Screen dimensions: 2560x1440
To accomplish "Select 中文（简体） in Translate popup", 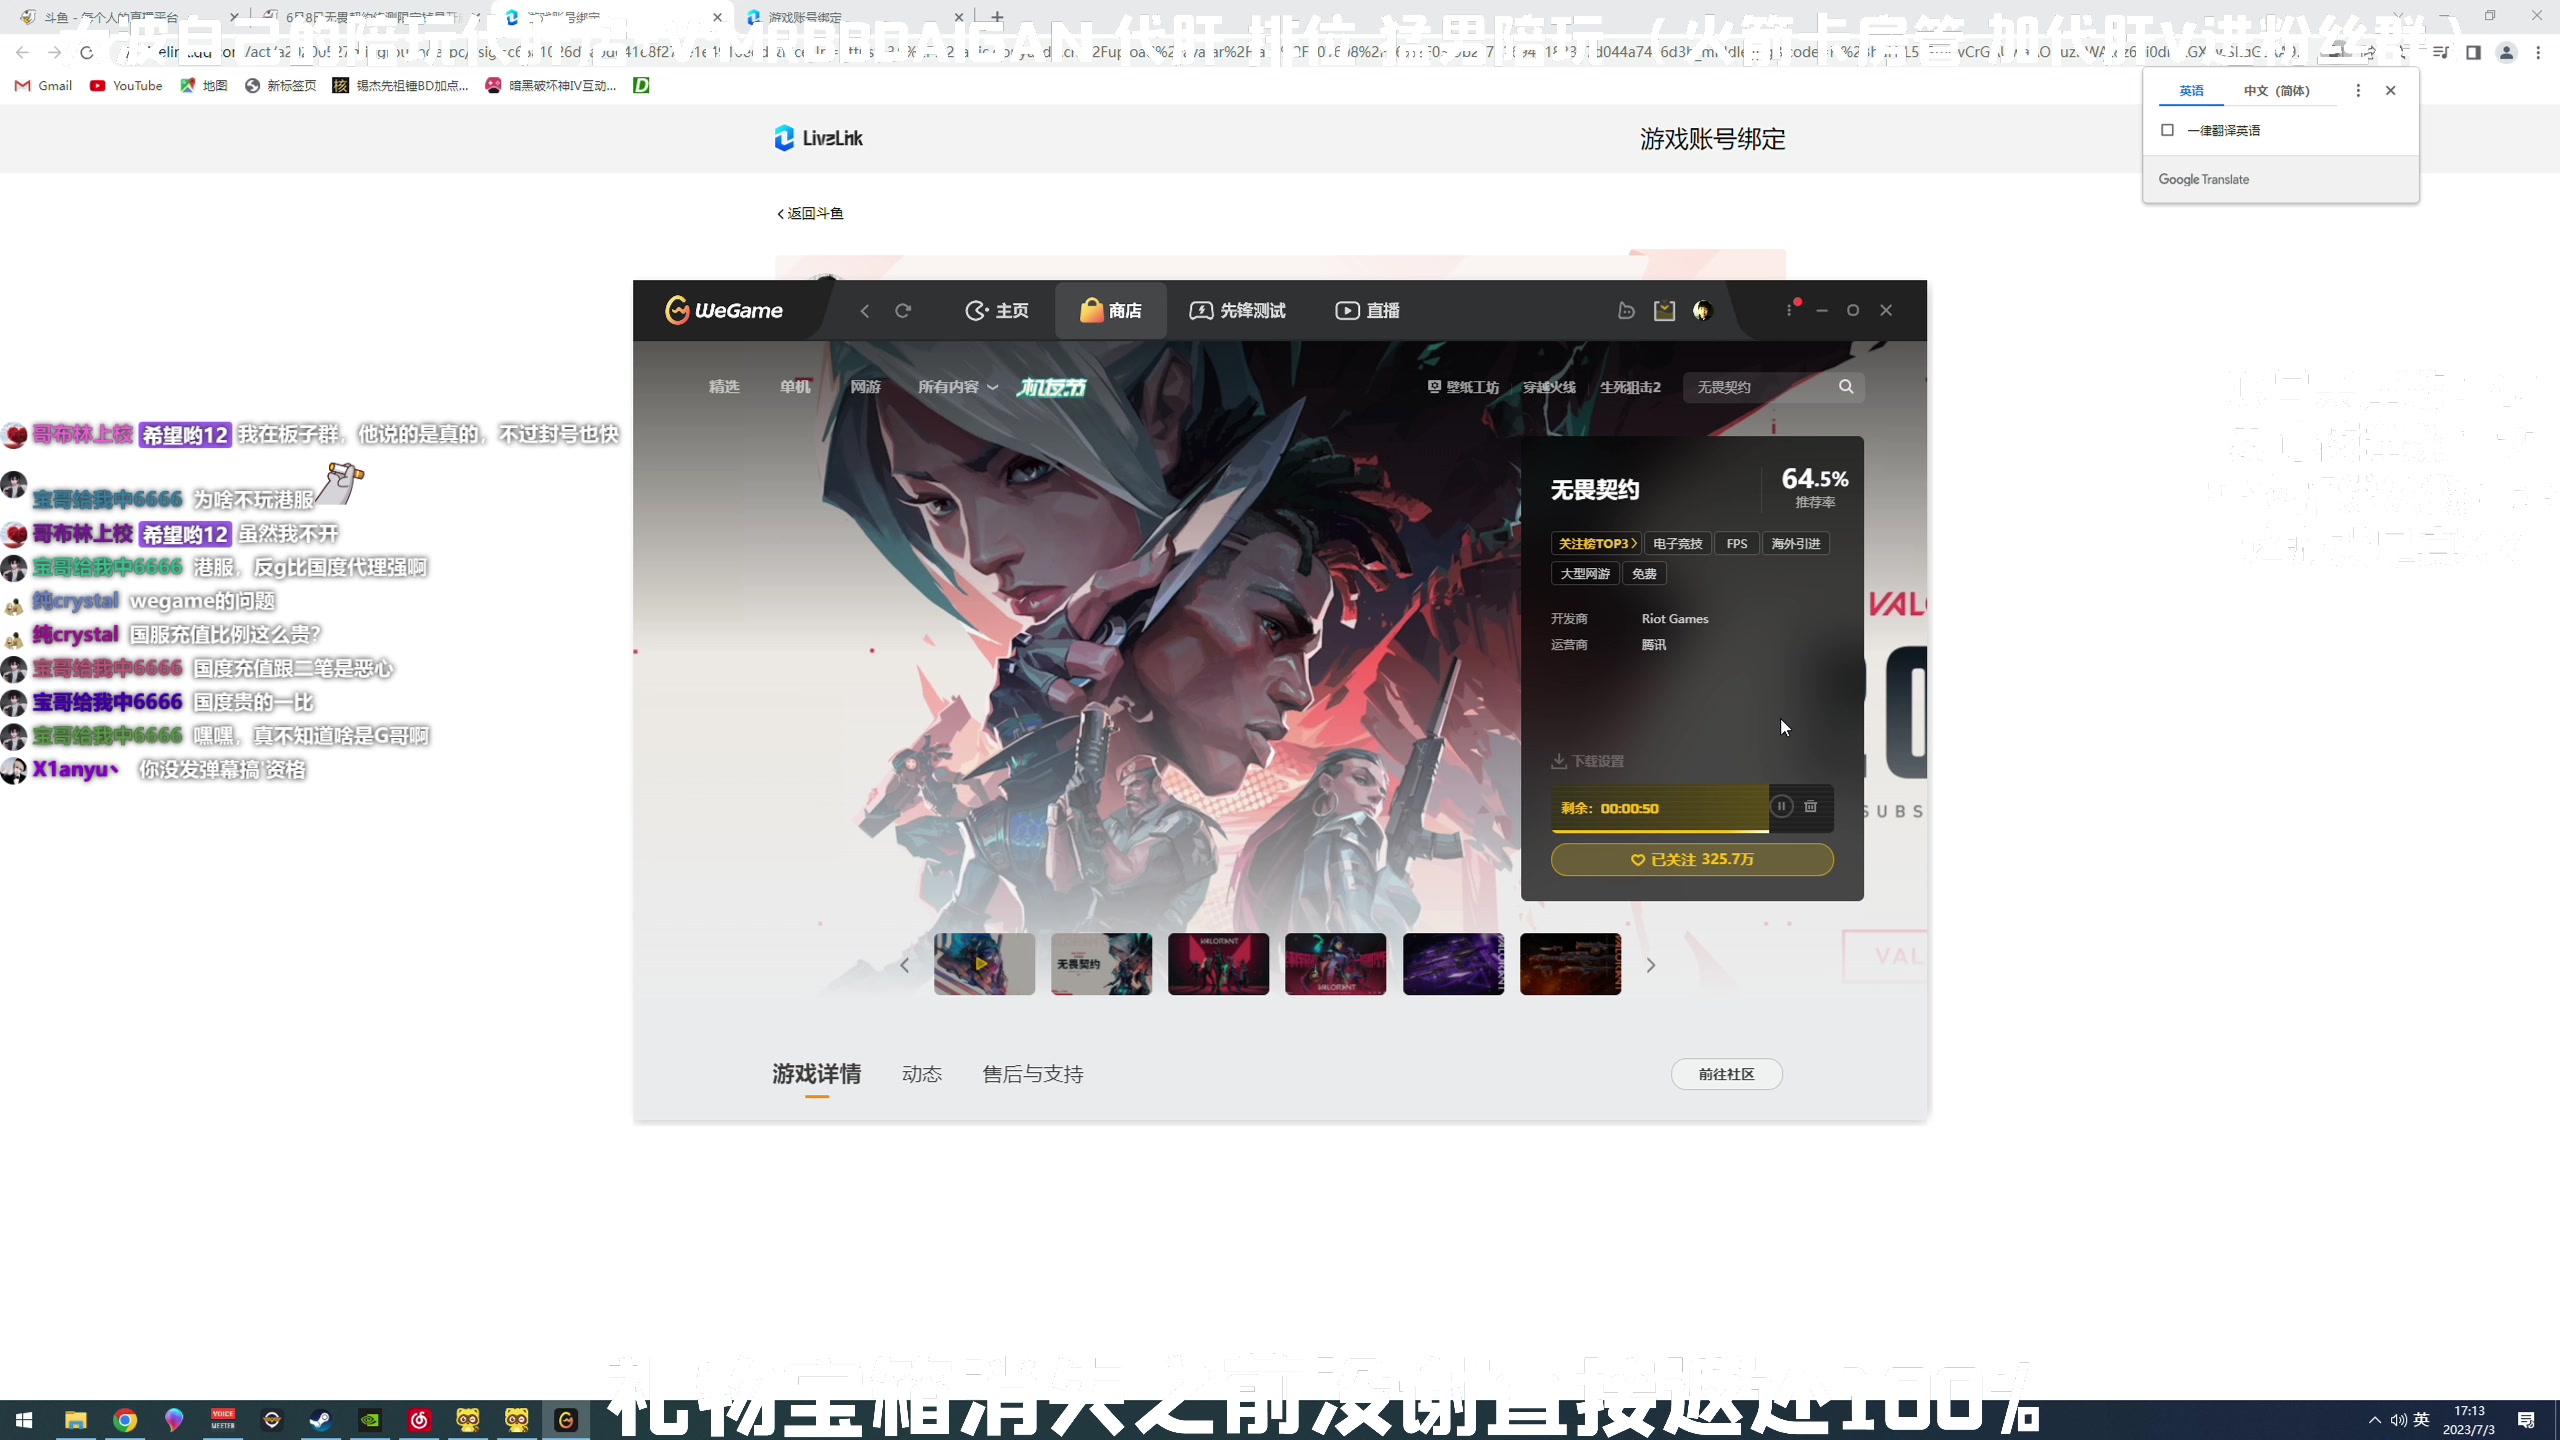I will click(x=2277, y=91).
